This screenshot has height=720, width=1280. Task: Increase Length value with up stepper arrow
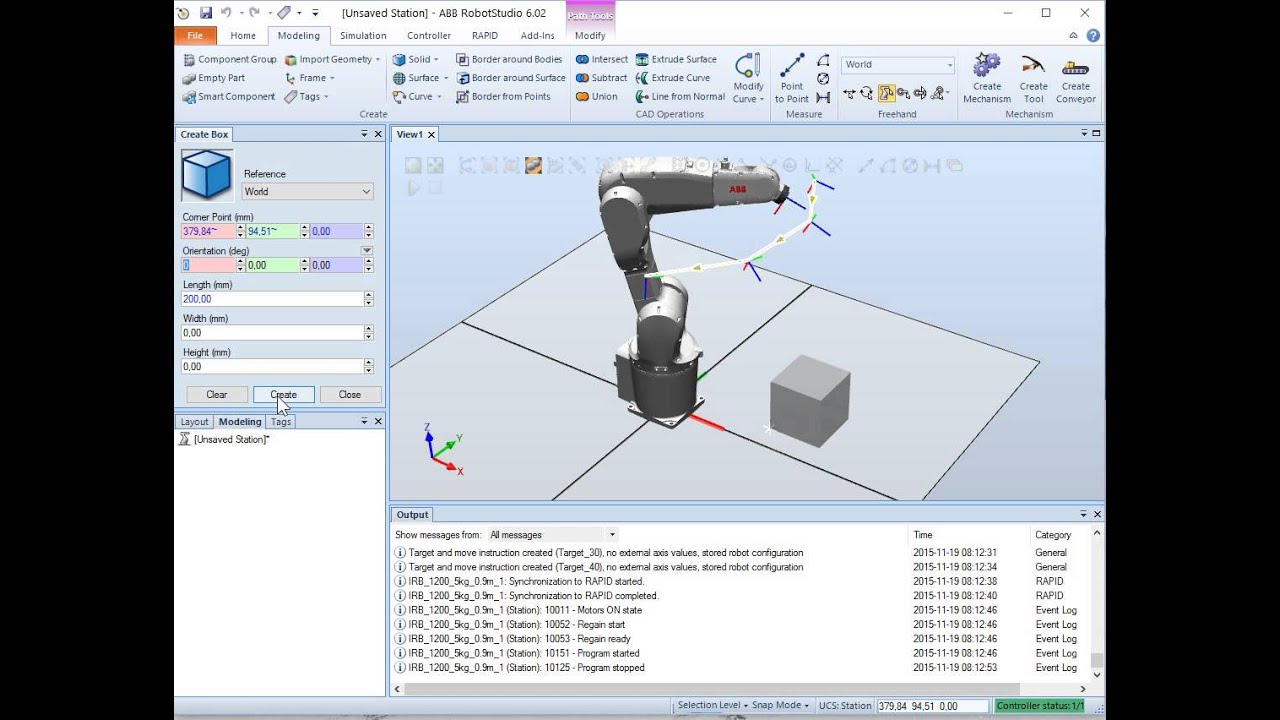369,295
